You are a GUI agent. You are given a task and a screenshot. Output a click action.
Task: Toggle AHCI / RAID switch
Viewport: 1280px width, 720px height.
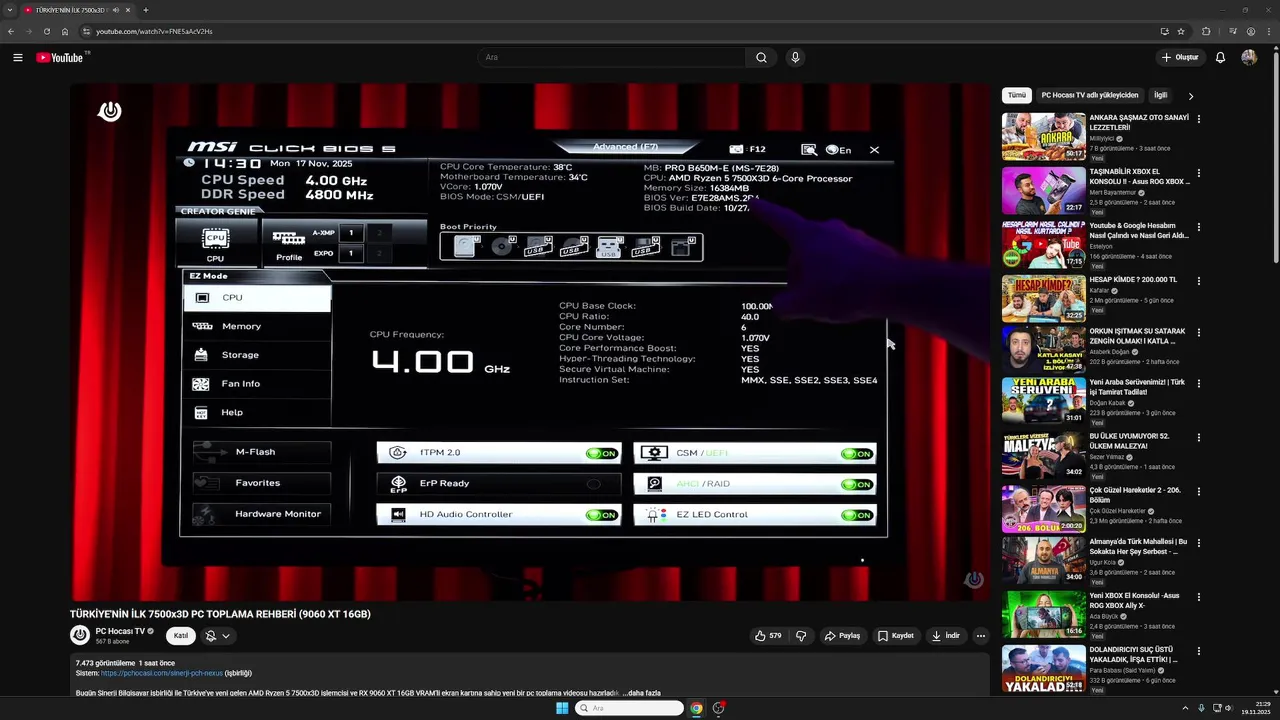click(857, 484)
